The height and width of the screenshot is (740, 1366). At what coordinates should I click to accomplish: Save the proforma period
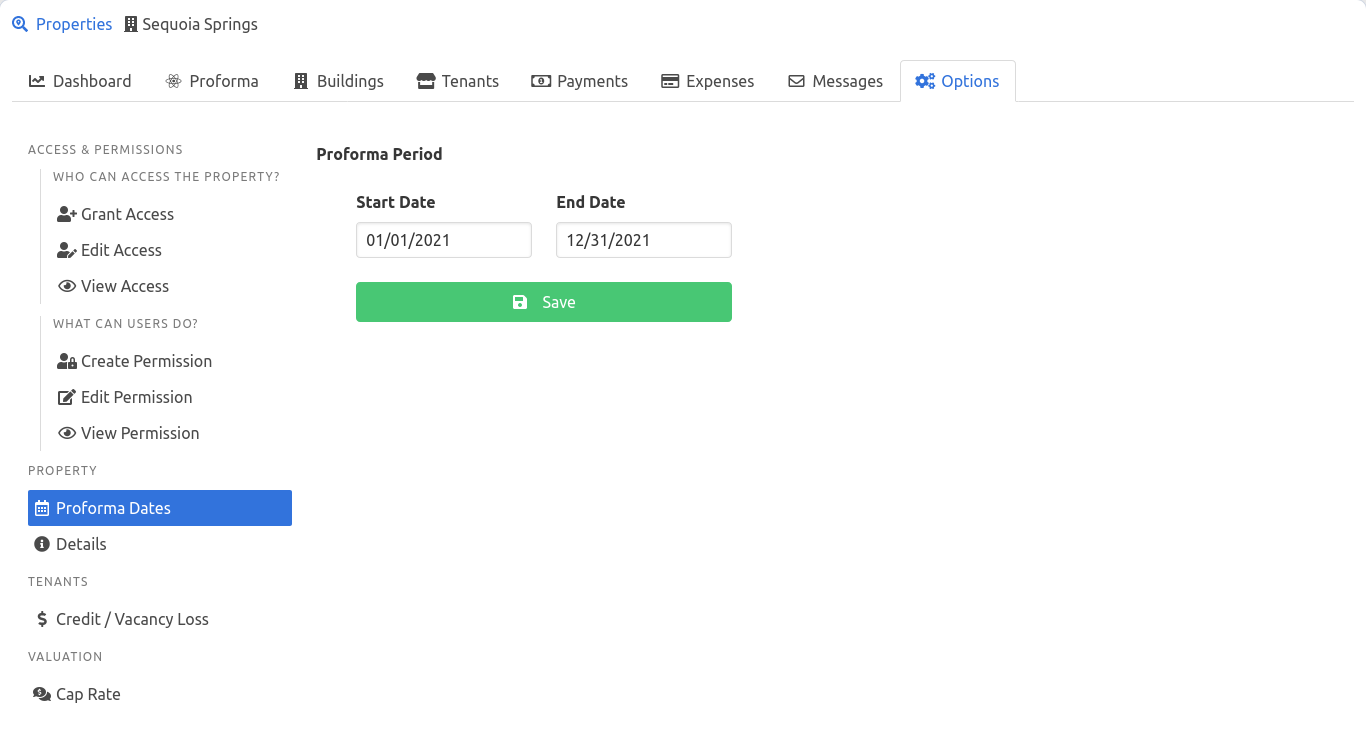(x=544, y=302)
